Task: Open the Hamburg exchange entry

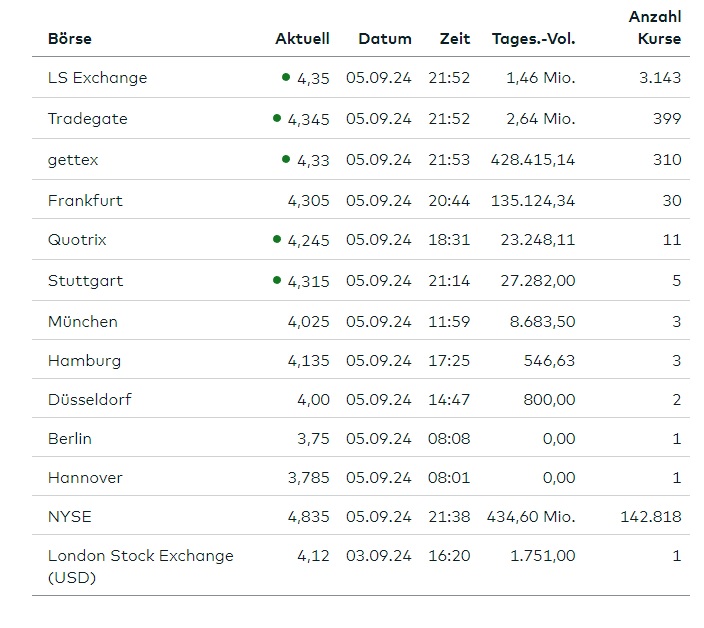Action: pos(84,360)
